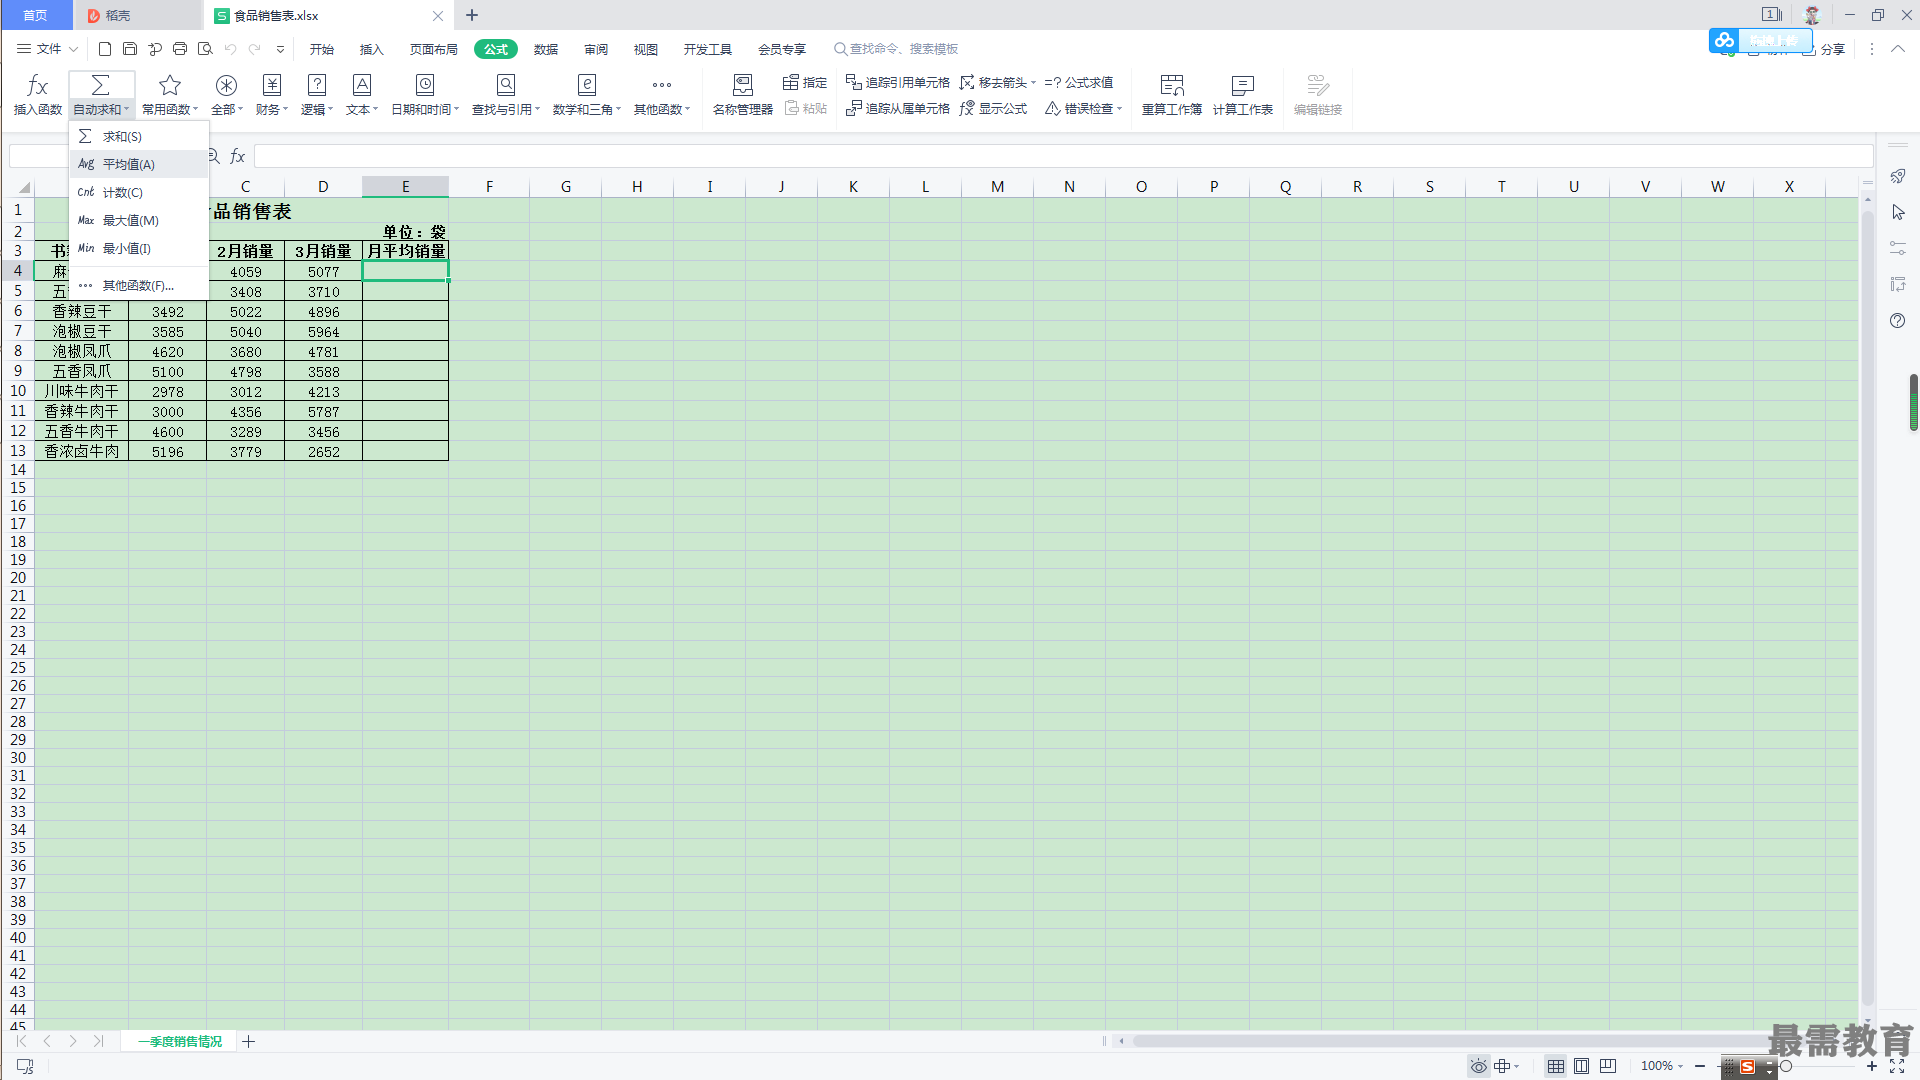The image size is (1920, 1080).
Task: Add a new document tab with plus
Action: pyautogui.click(x=472, y=15)
